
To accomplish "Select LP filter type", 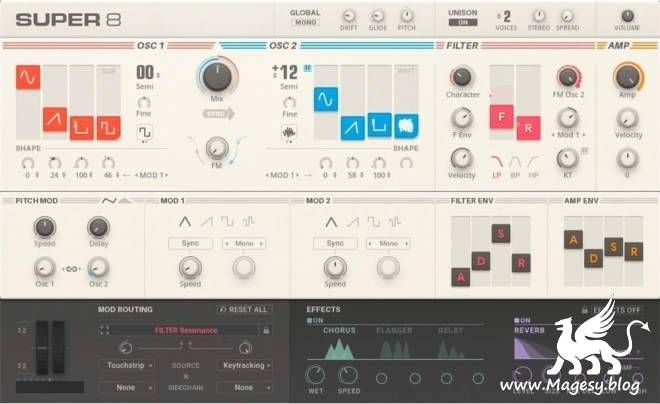I will coord(497,167).
